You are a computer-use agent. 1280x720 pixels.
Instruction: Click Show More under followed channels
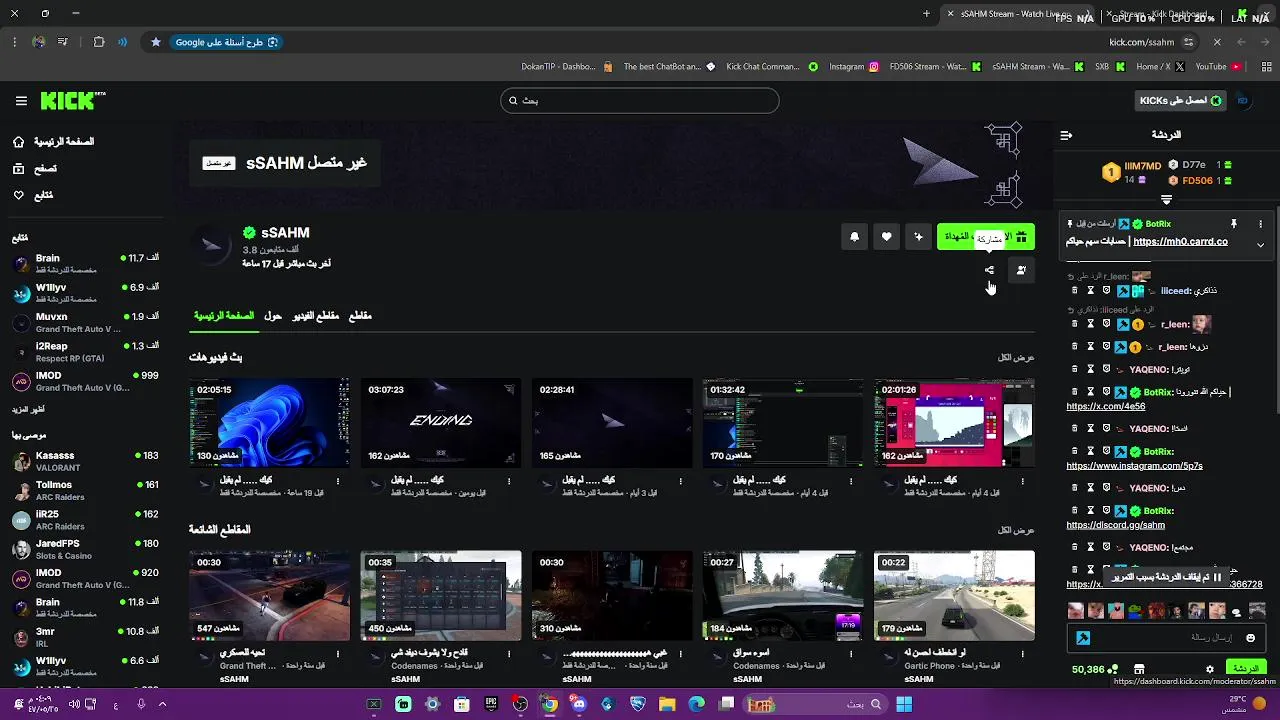(28, 410)
